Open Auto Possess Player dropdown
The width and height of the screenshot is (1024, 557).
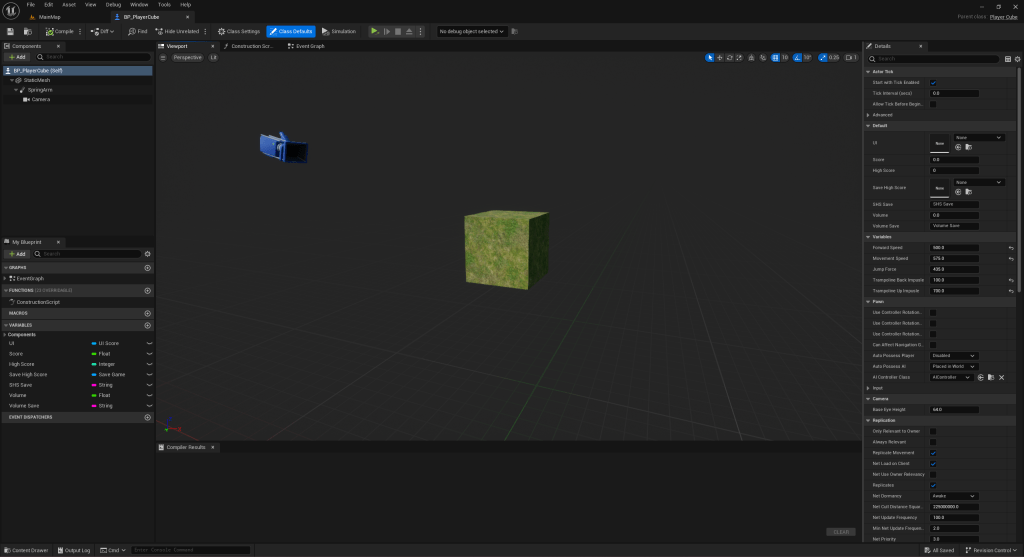click(954, 355)
